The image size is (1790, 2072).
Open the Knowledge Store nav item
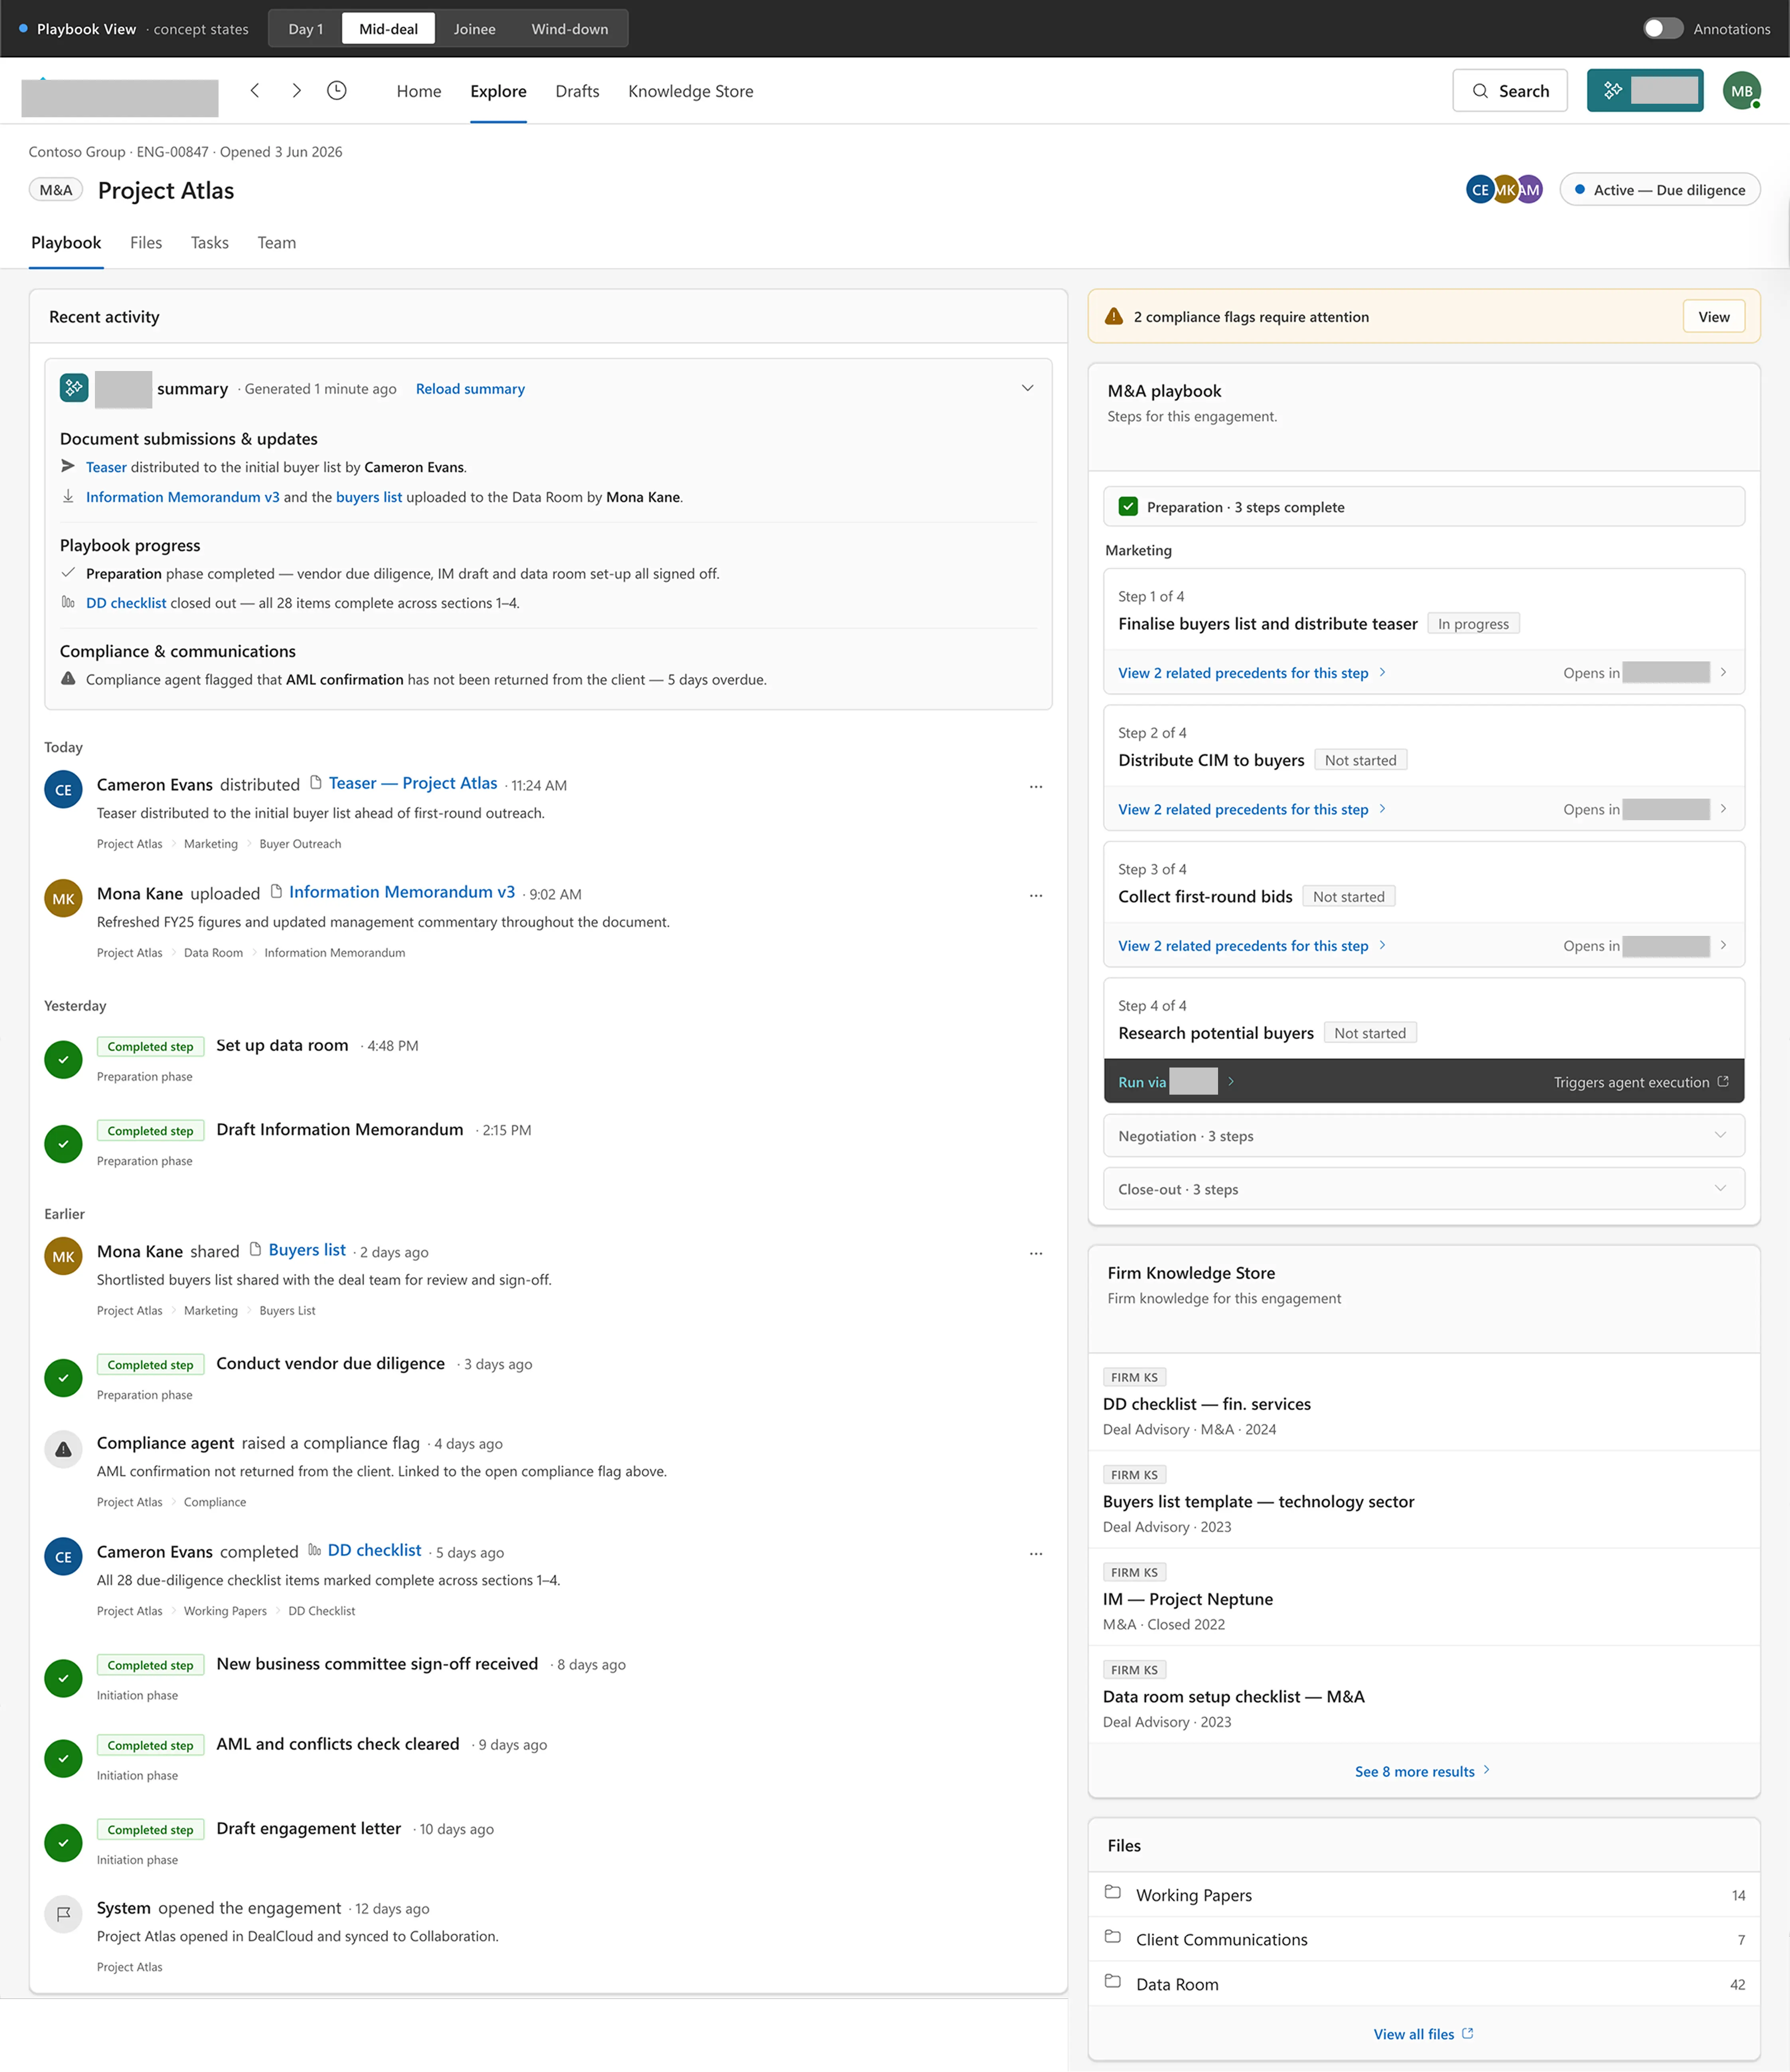pyautogui.click(x=691, y=91)
